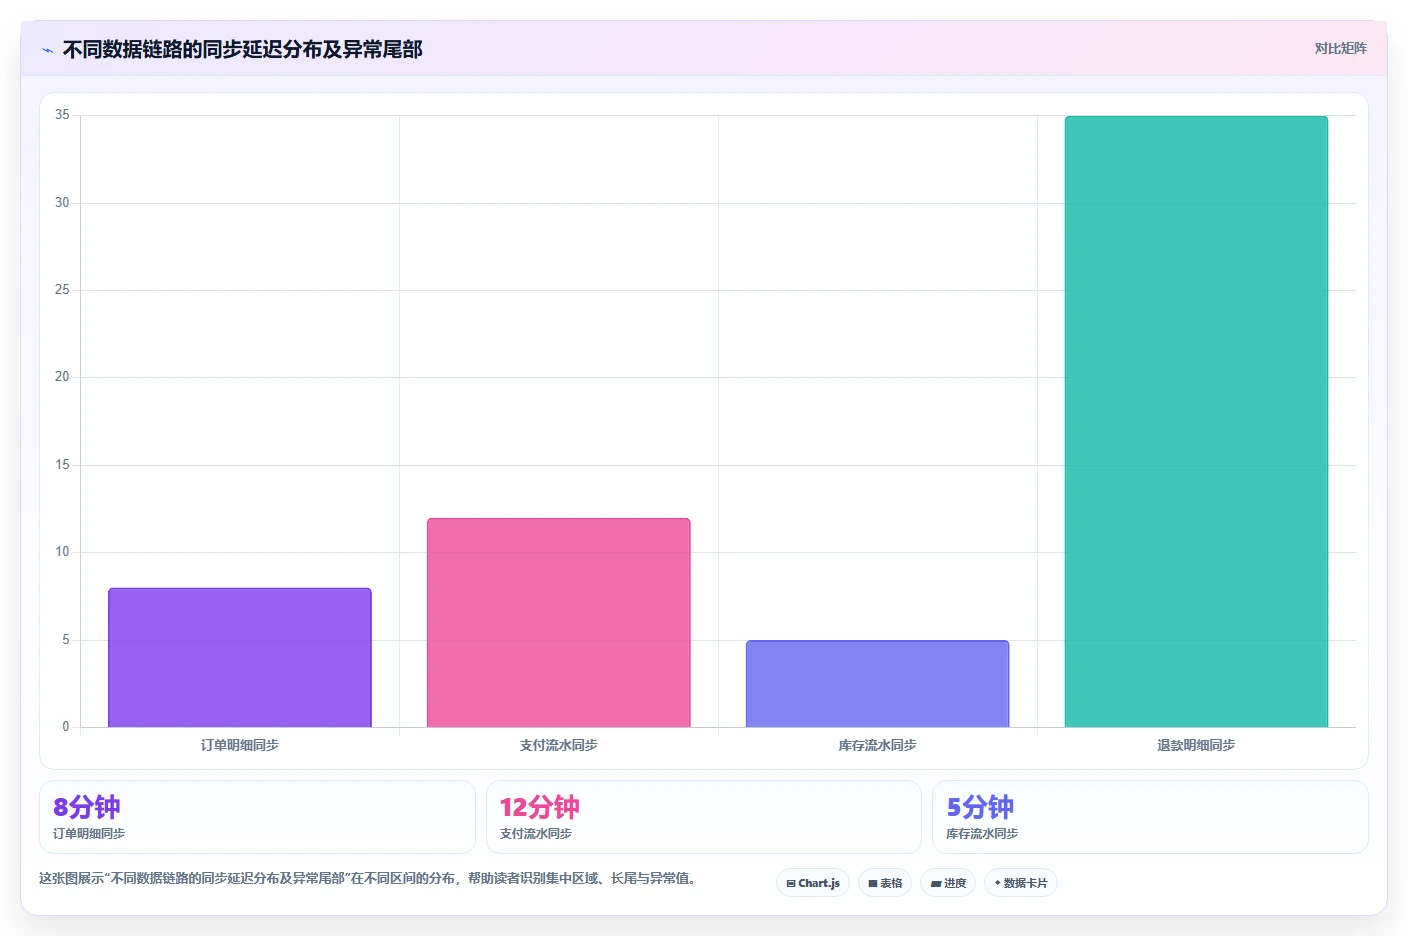
Task: Click the y-axis value 35
Action: 62,115
